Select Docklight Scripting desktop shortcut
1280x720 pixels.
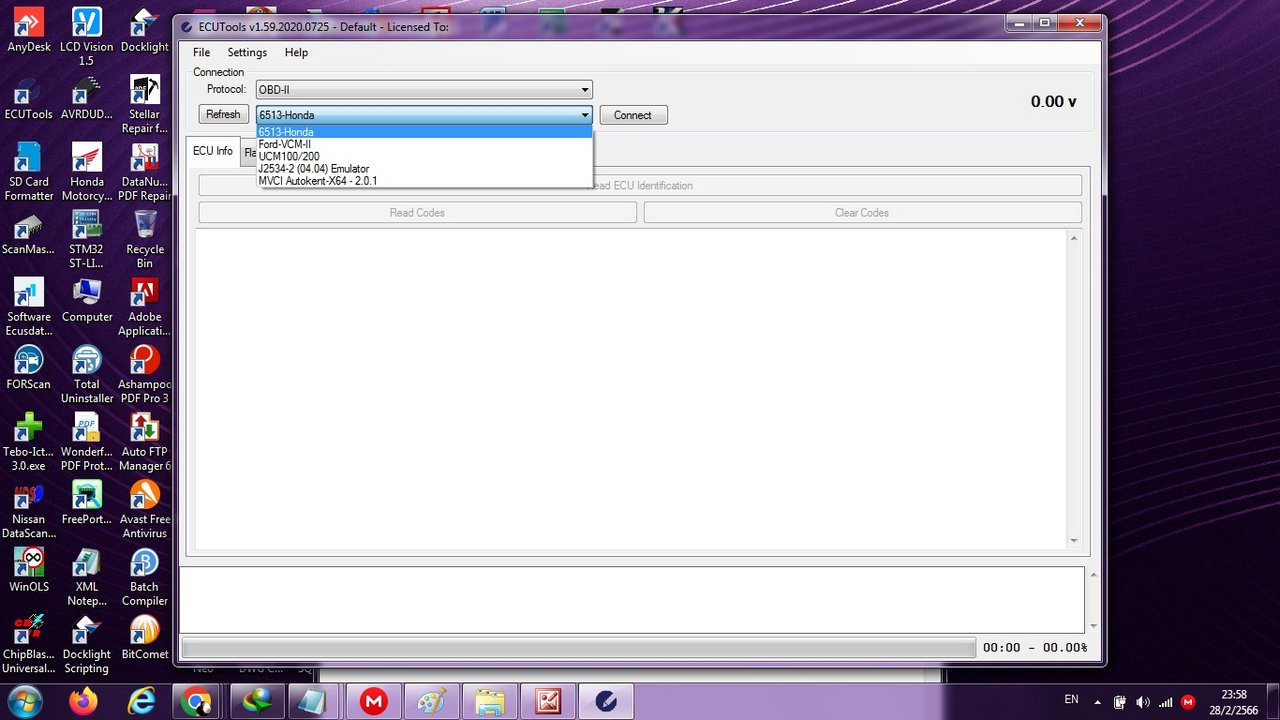point(87,644)
